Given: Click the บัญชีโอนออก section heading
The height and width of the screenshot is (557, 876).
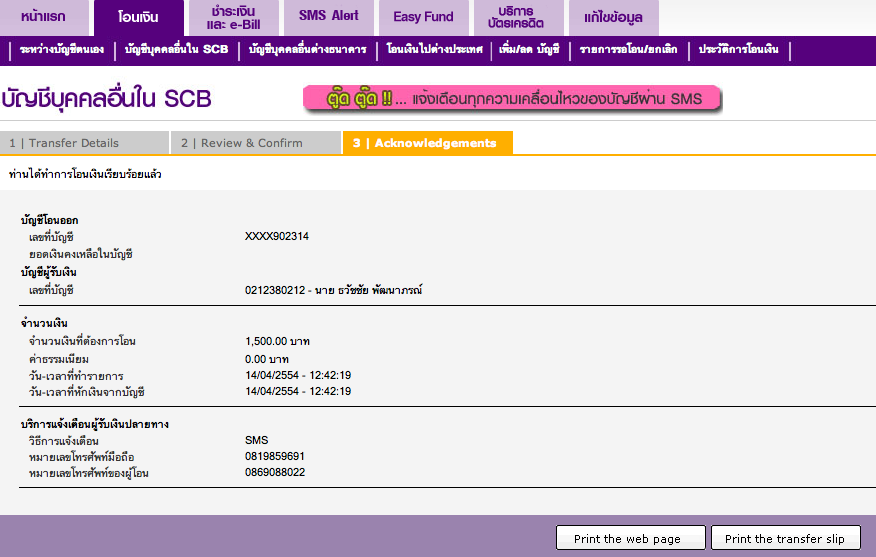Looking at the screenshot, I should (50, 220).
